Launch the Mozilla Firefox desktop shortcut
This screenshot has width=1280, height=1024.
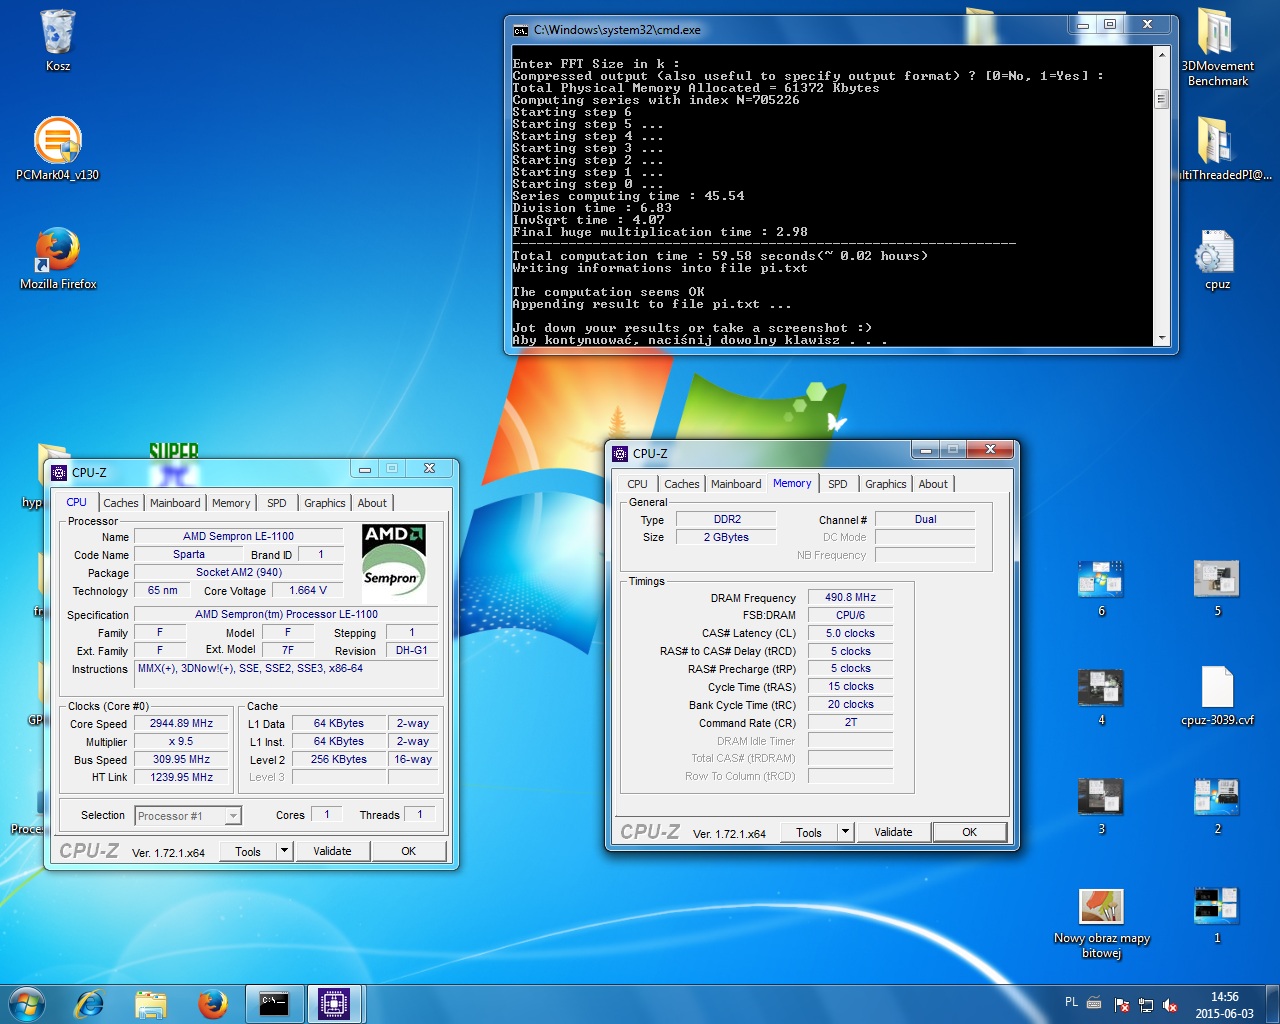click(x=58, y=258)
